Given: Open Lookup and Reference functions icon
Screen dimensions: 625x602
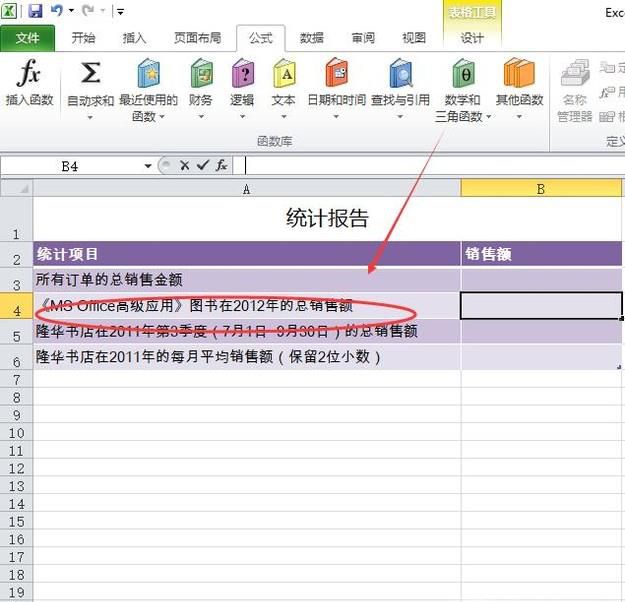Looking at the screenshot, I should [401, 73].
